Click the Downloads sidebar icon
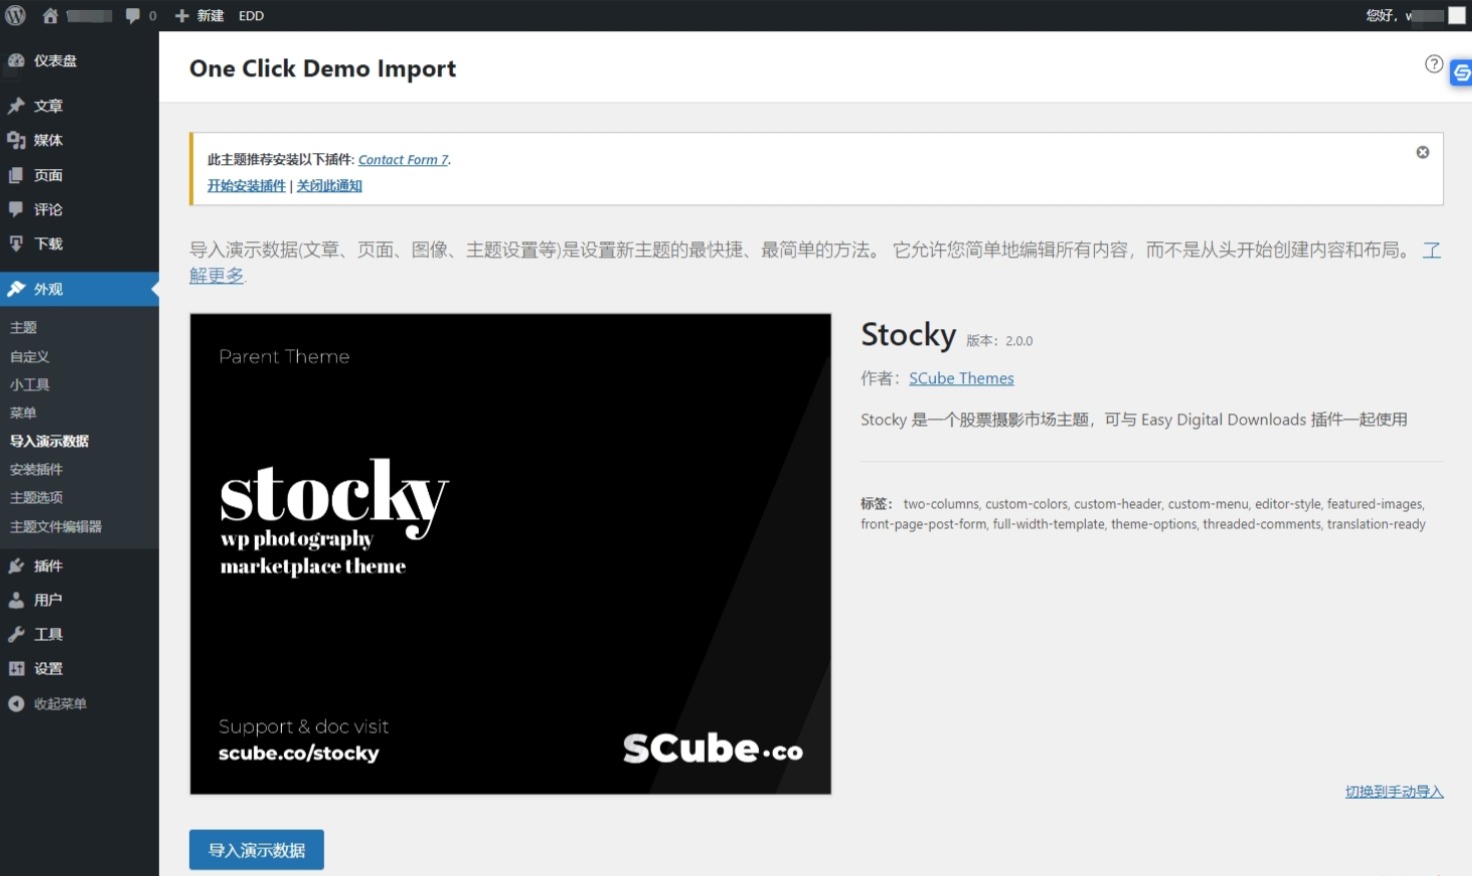This screenshot has height=876, width=1472. click(x=16, y=243)
